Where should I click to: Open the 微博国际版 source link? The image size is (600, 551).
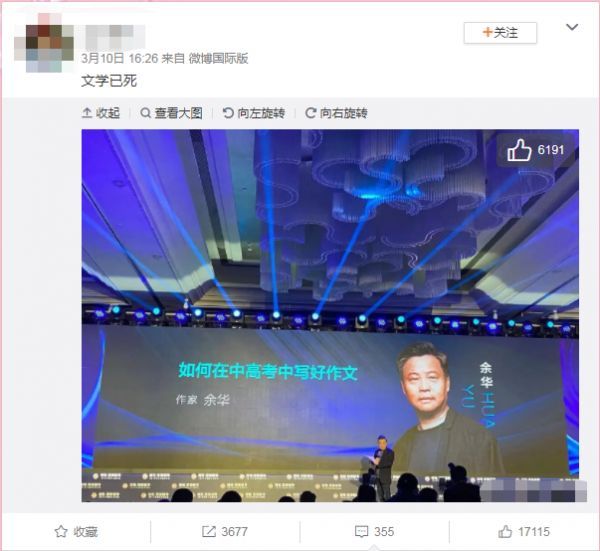(x=218, y=58)
